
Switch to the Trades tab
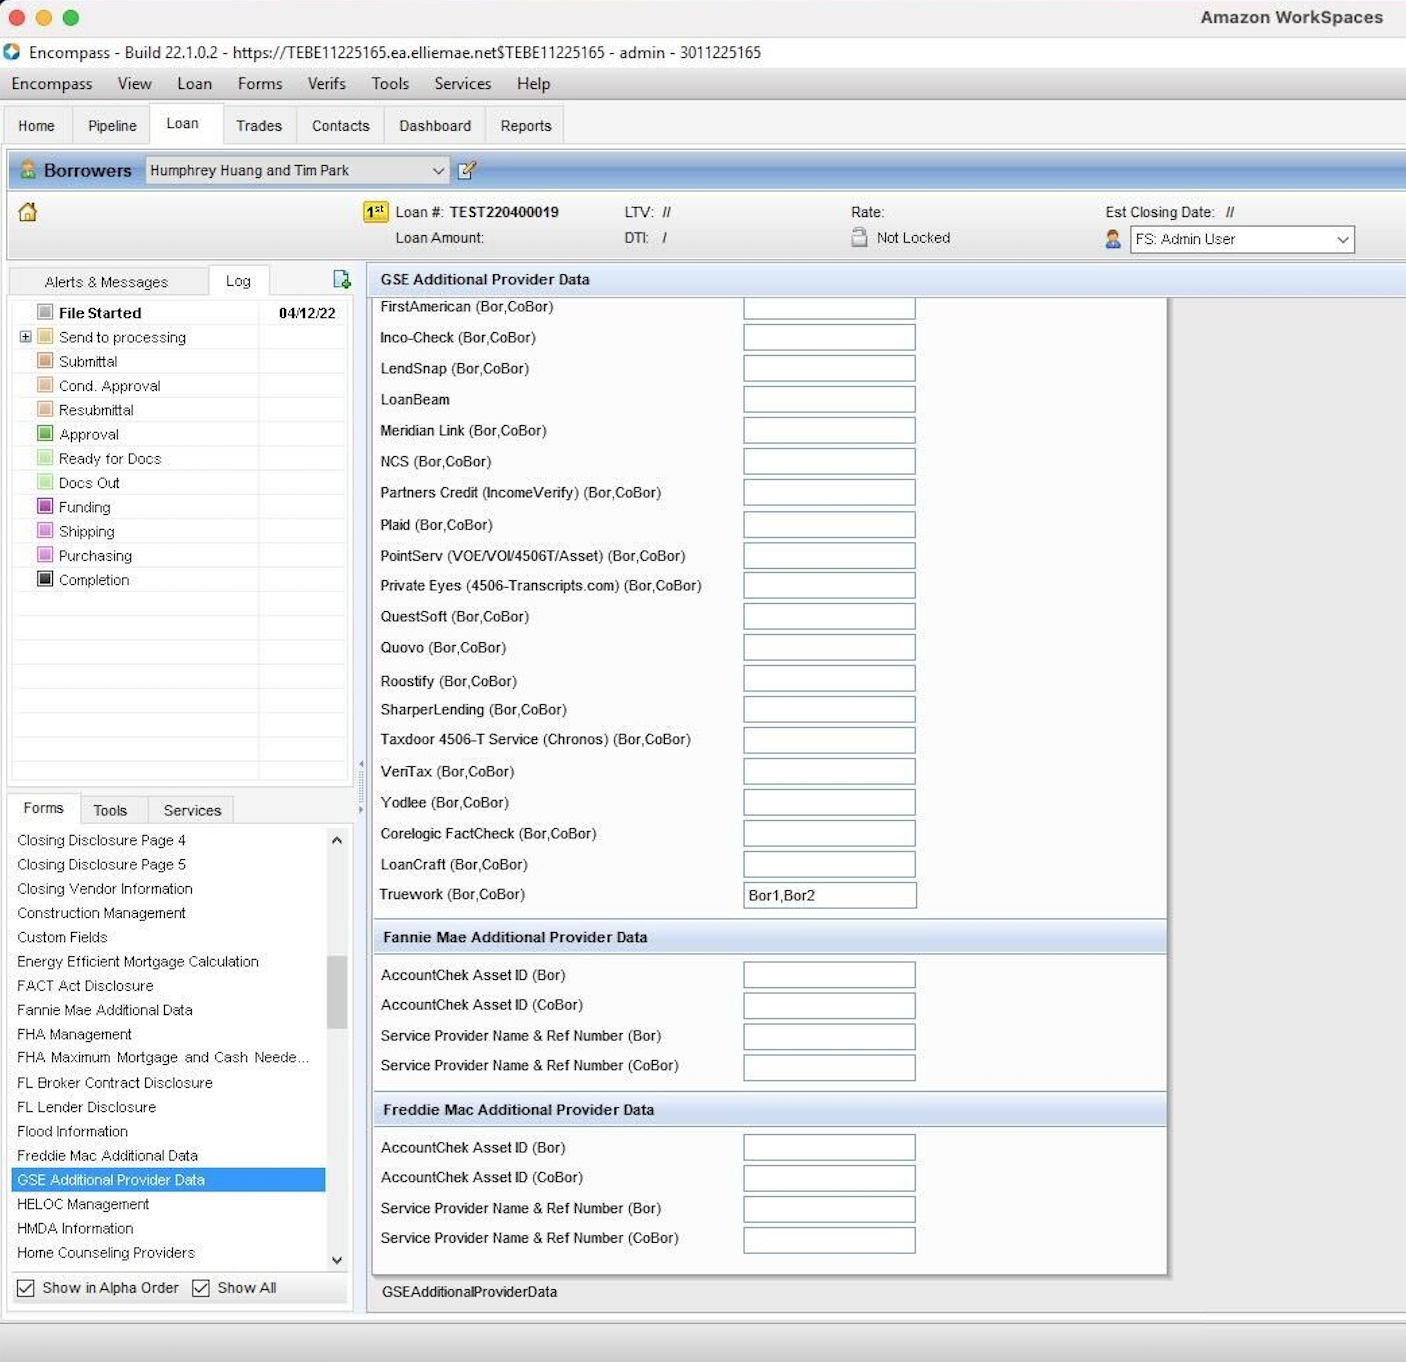[259, 126]
